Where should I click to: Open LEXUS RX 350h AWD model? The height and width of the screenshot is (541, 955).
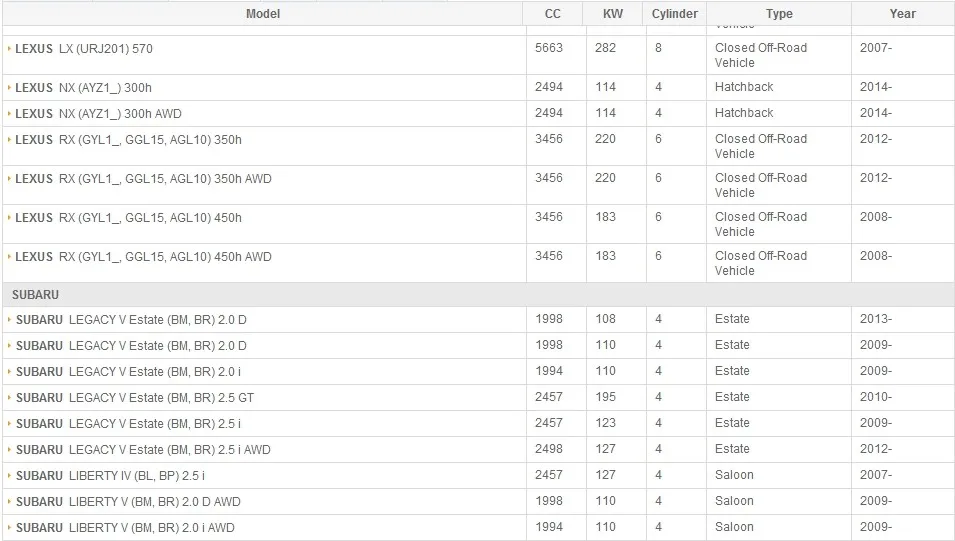(x=143, y=179)
